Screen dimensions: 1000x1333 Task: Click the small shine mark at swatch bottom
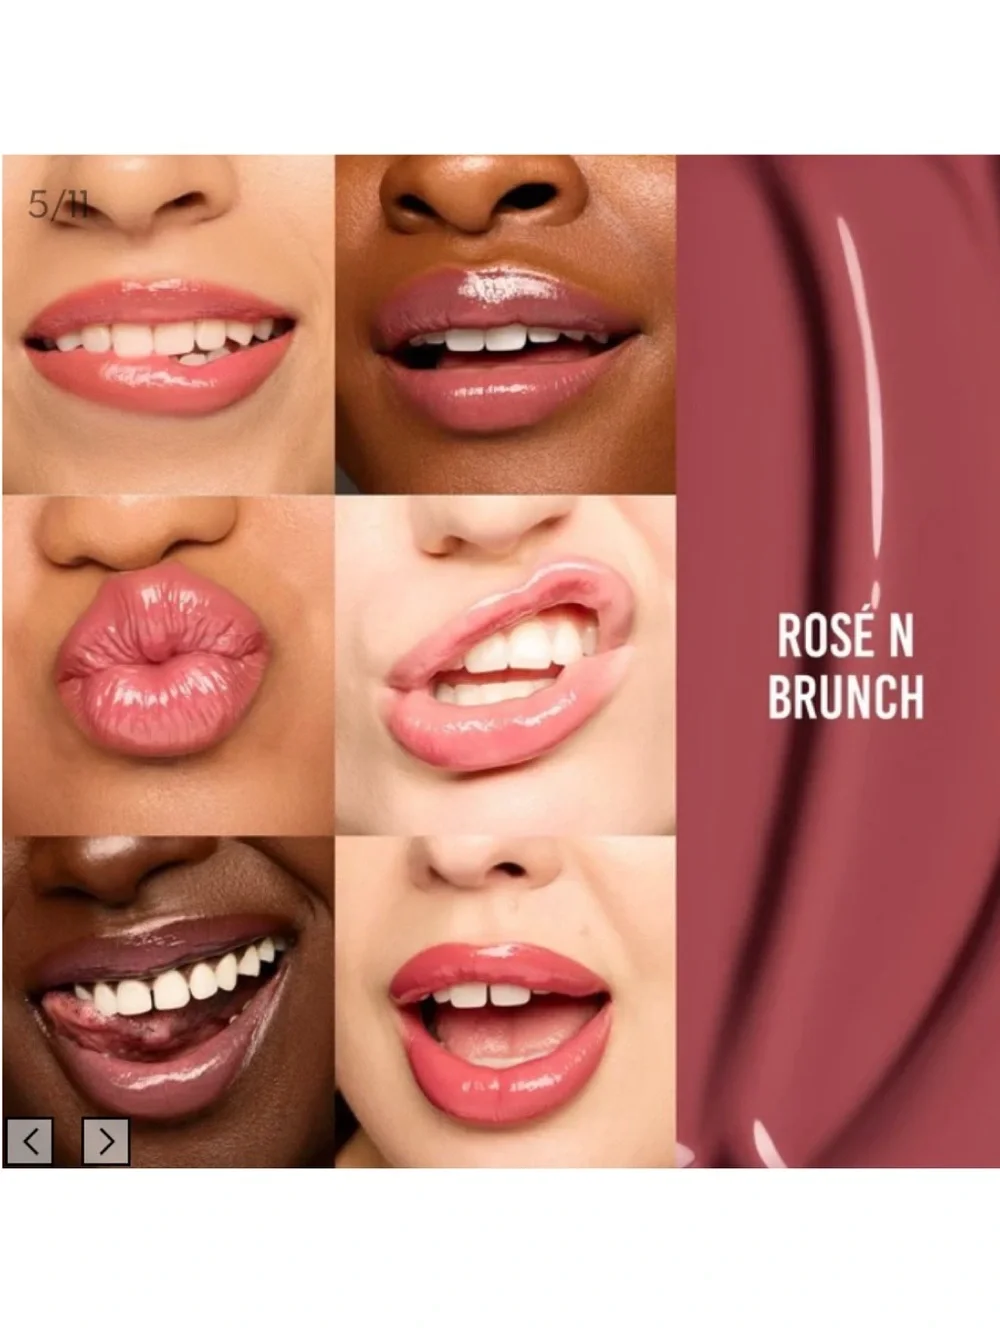point(768,1143)
